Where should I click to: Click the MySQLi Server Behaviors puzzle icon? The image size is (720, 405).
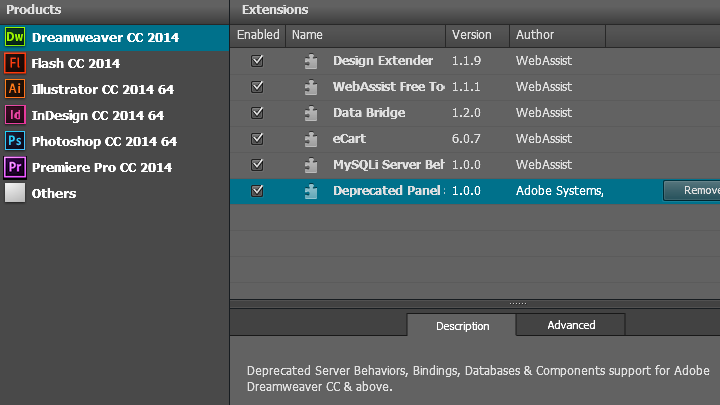click(311, 165)
